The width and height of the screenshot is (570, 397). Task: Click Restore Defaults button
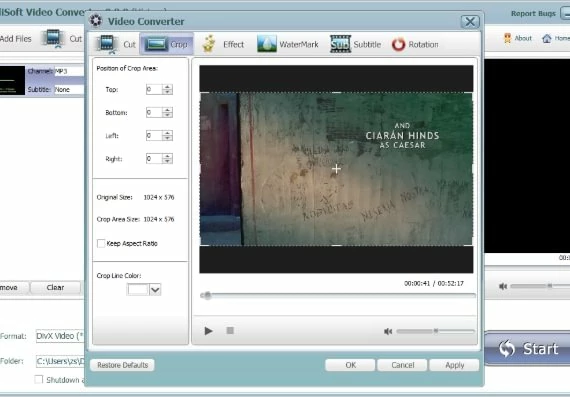(x=123, y=365)
